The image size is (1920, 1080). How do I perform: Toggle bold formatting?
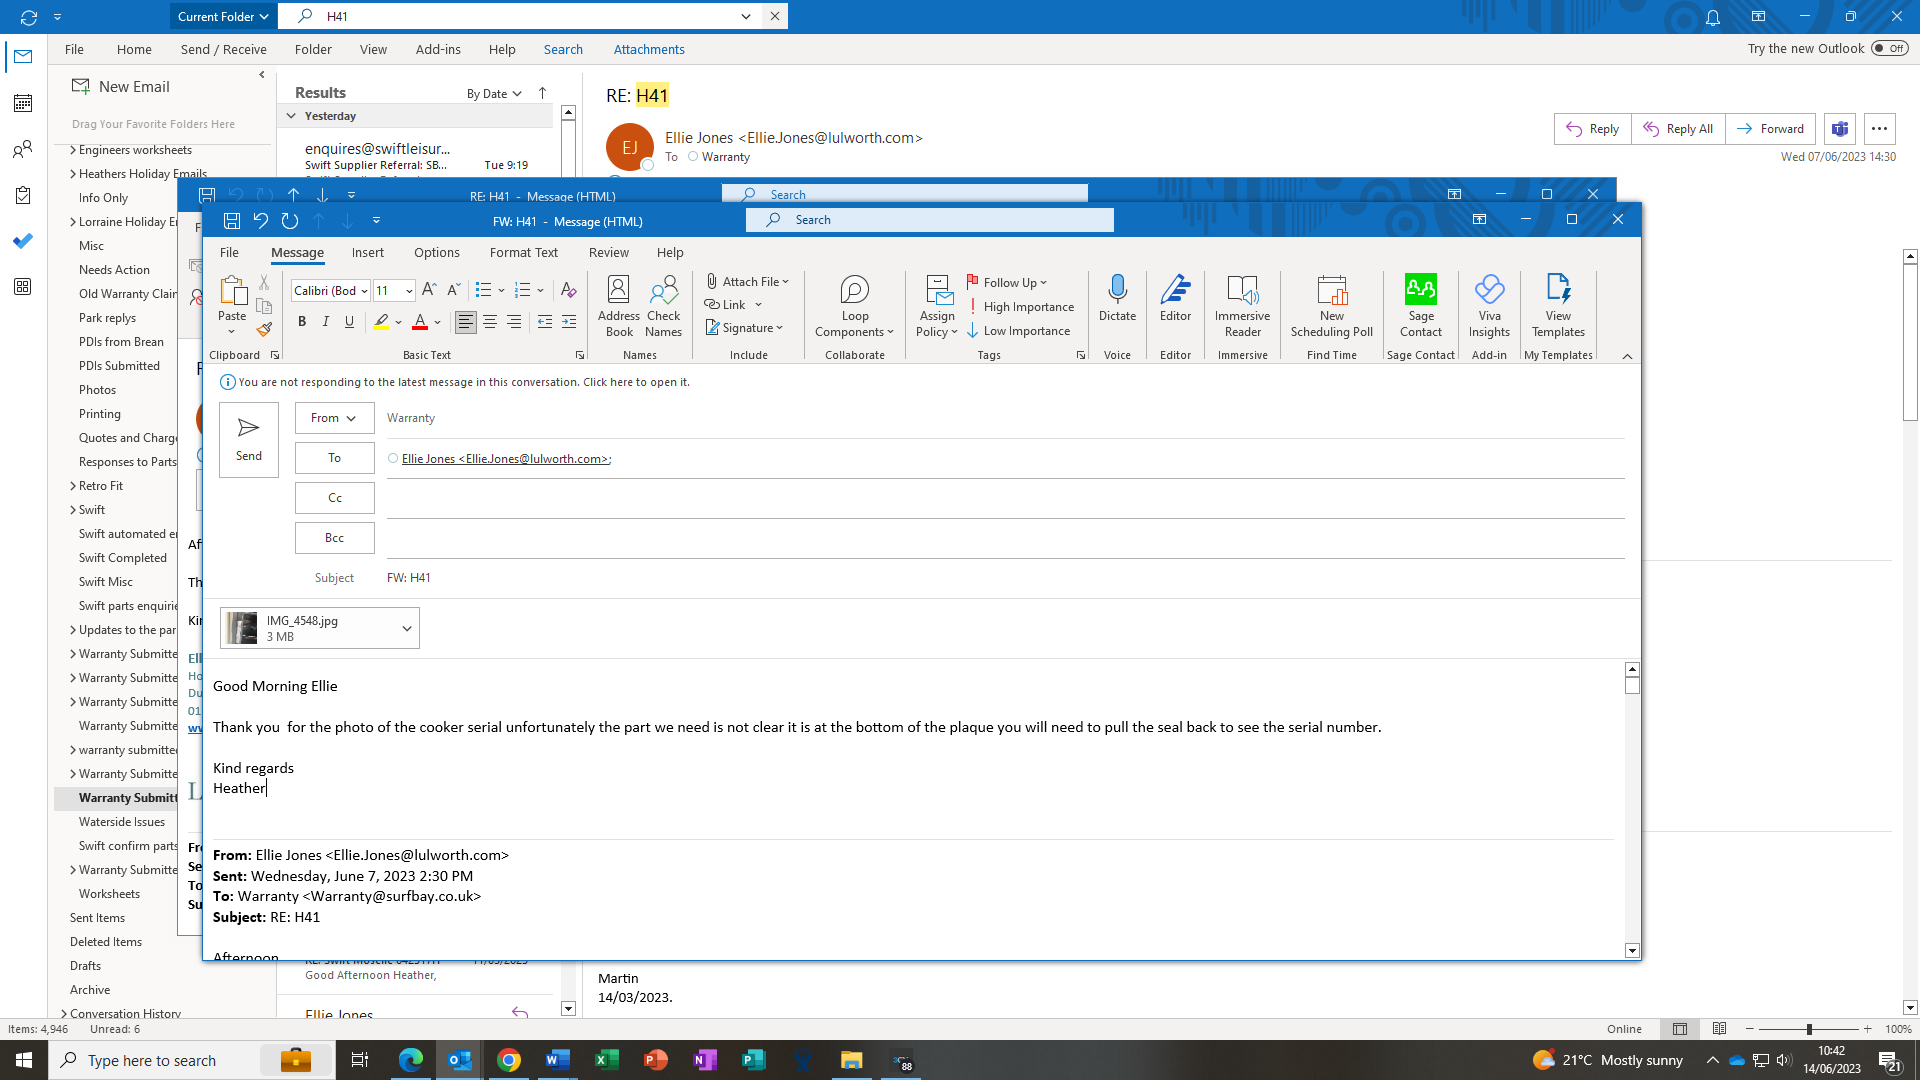tap(302, 322)
